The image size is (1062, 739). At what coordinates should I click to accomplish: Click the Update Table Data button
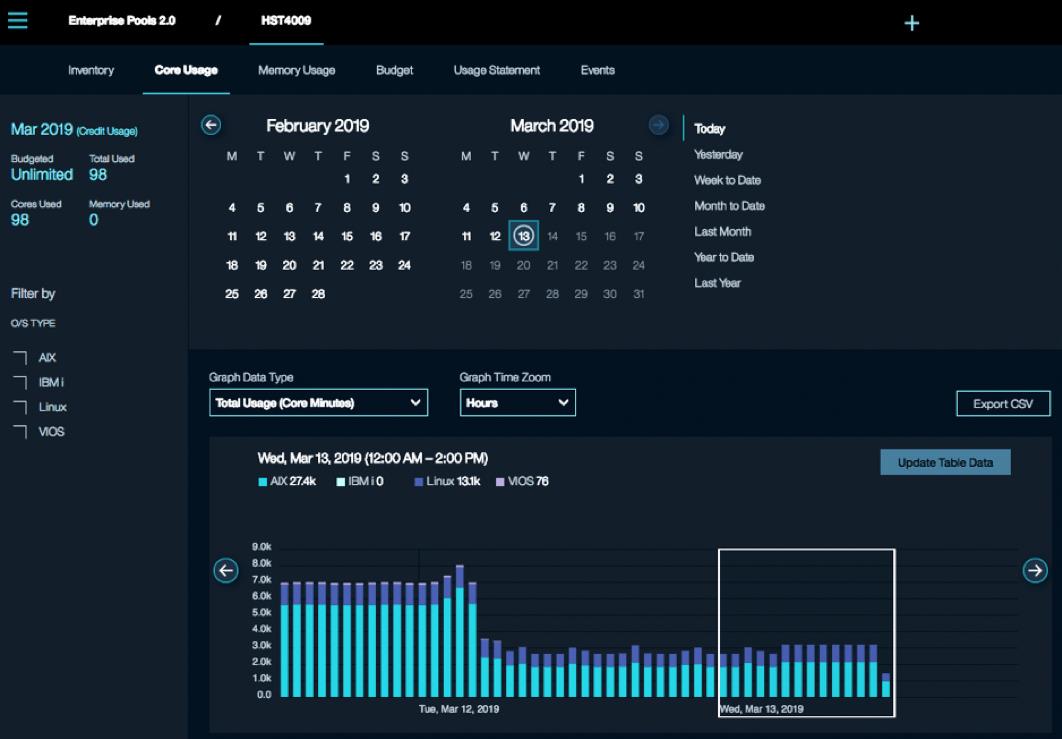click(x=944, y=462)
